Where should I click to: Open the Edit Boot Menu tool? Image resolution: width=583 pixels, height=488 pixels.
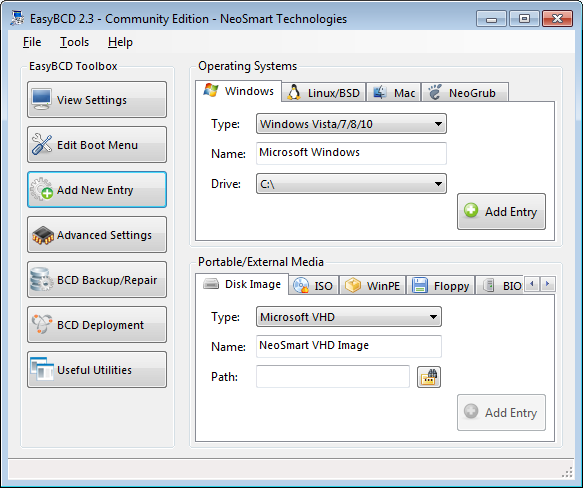click(97, 145)
